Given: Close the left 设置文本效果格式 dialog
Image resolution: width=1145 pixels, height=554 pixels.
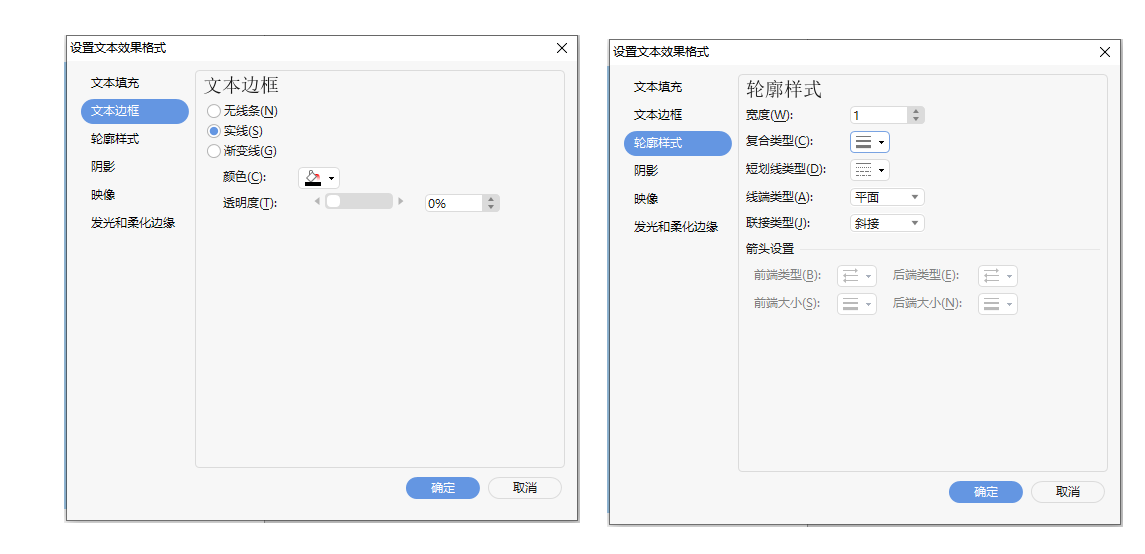Looking at the screenshot, I should (562, 48).
